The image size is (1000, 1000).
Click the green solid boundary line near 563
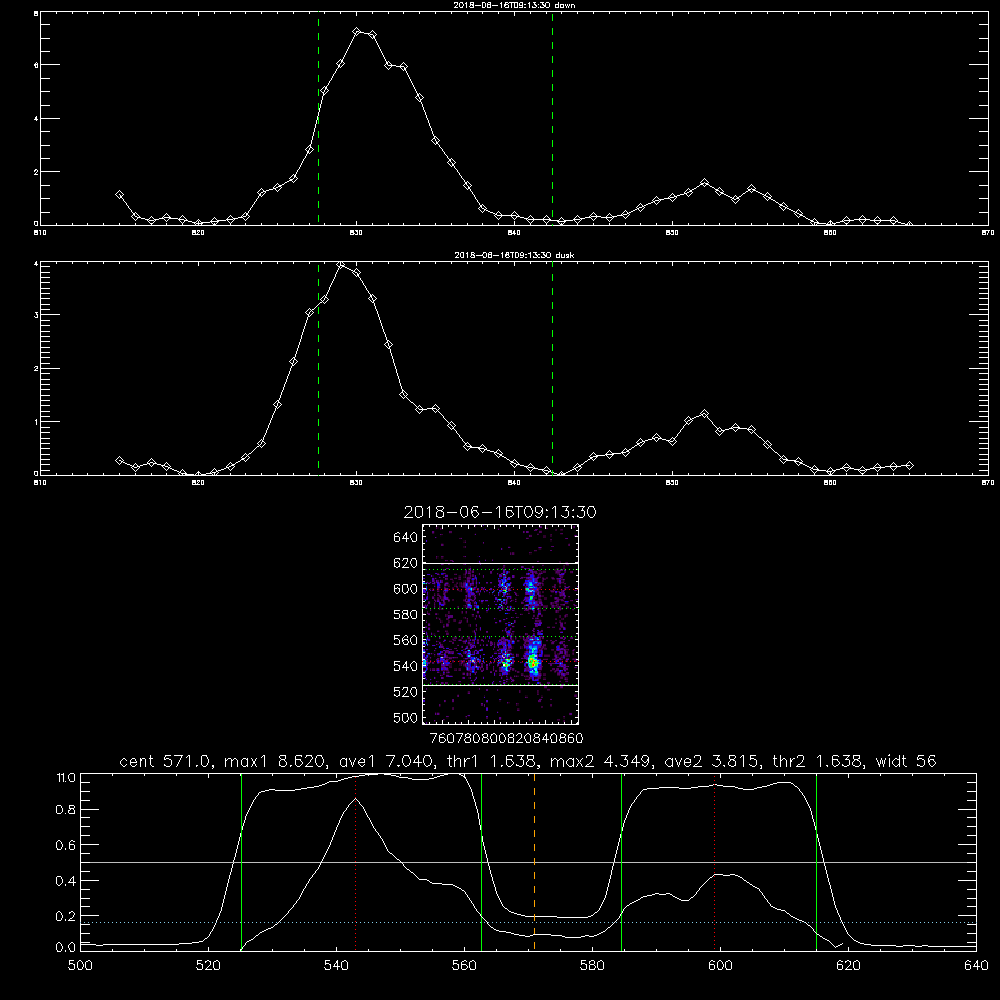click(482, 862)
